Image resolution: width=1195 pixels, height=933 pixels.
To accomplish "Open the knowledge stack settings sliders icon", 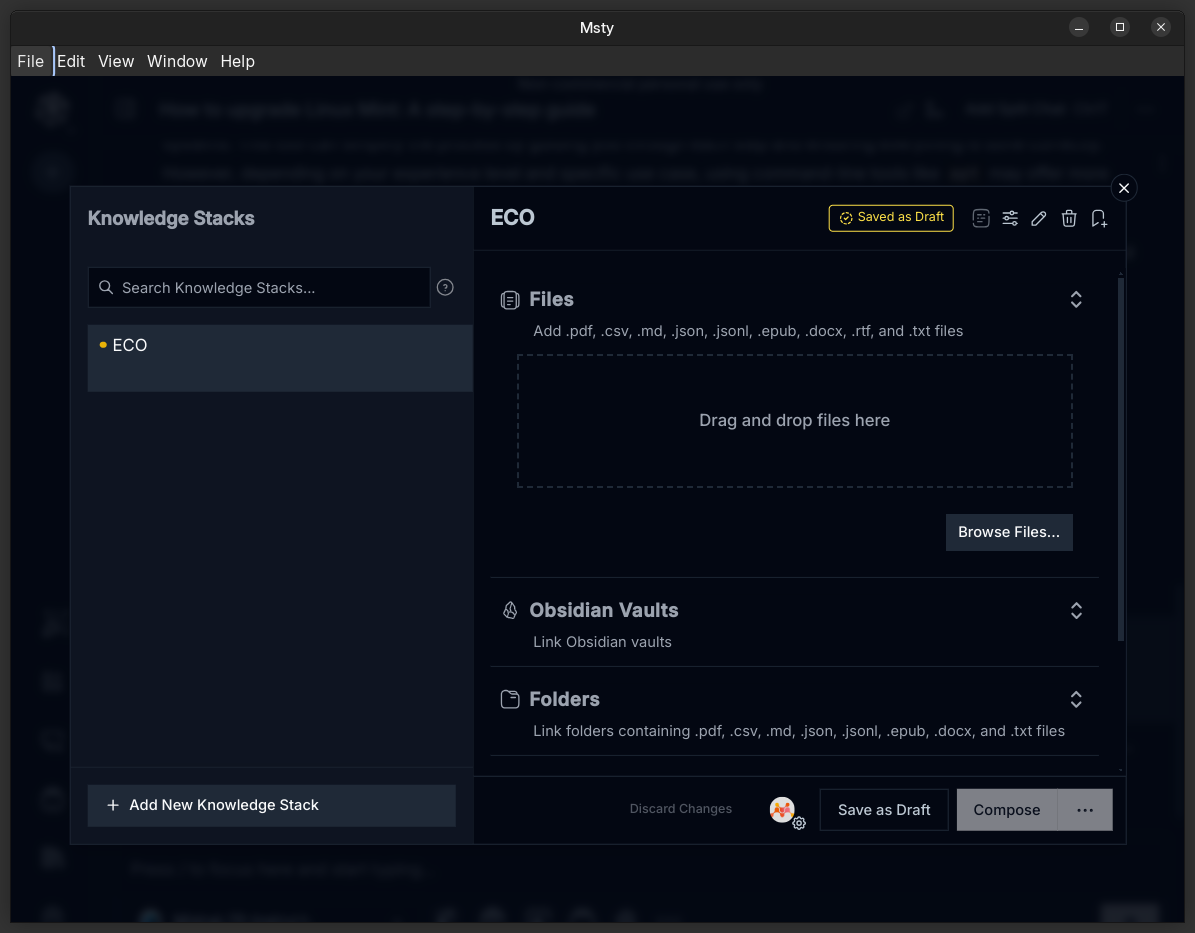I will (1010, 218).
